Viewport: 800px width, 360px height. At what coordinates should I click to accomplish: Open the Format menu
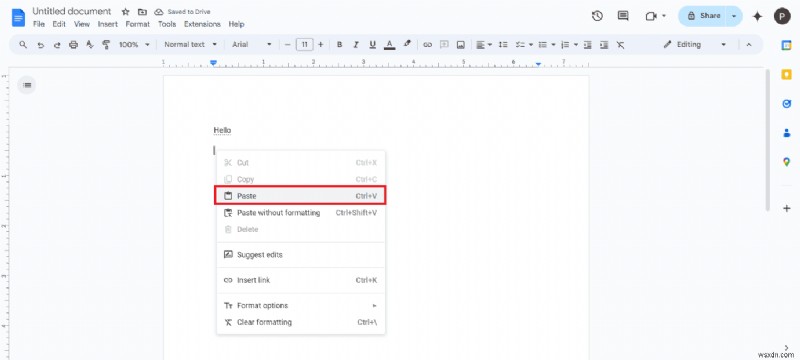[x=138, y=24]
